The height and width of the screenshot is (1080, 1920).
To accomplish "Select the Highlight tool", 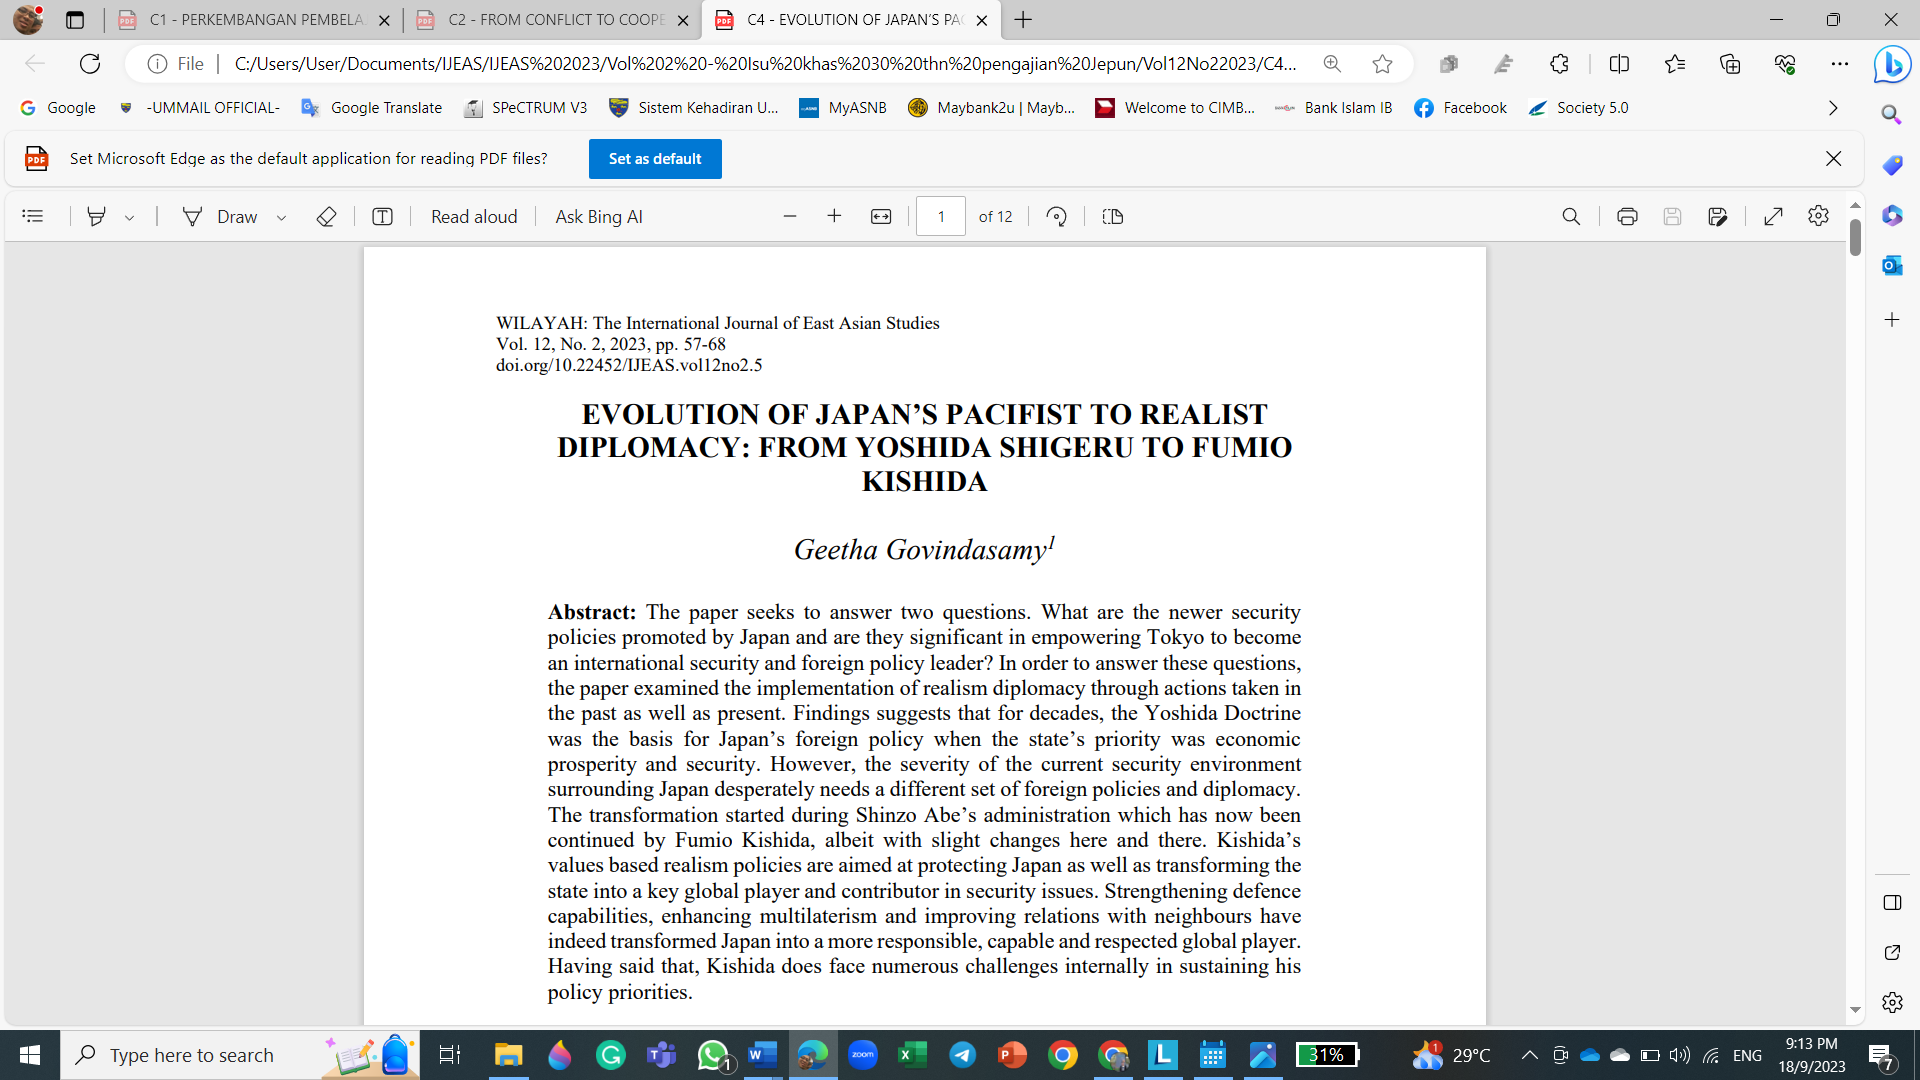I will point(96,216).
